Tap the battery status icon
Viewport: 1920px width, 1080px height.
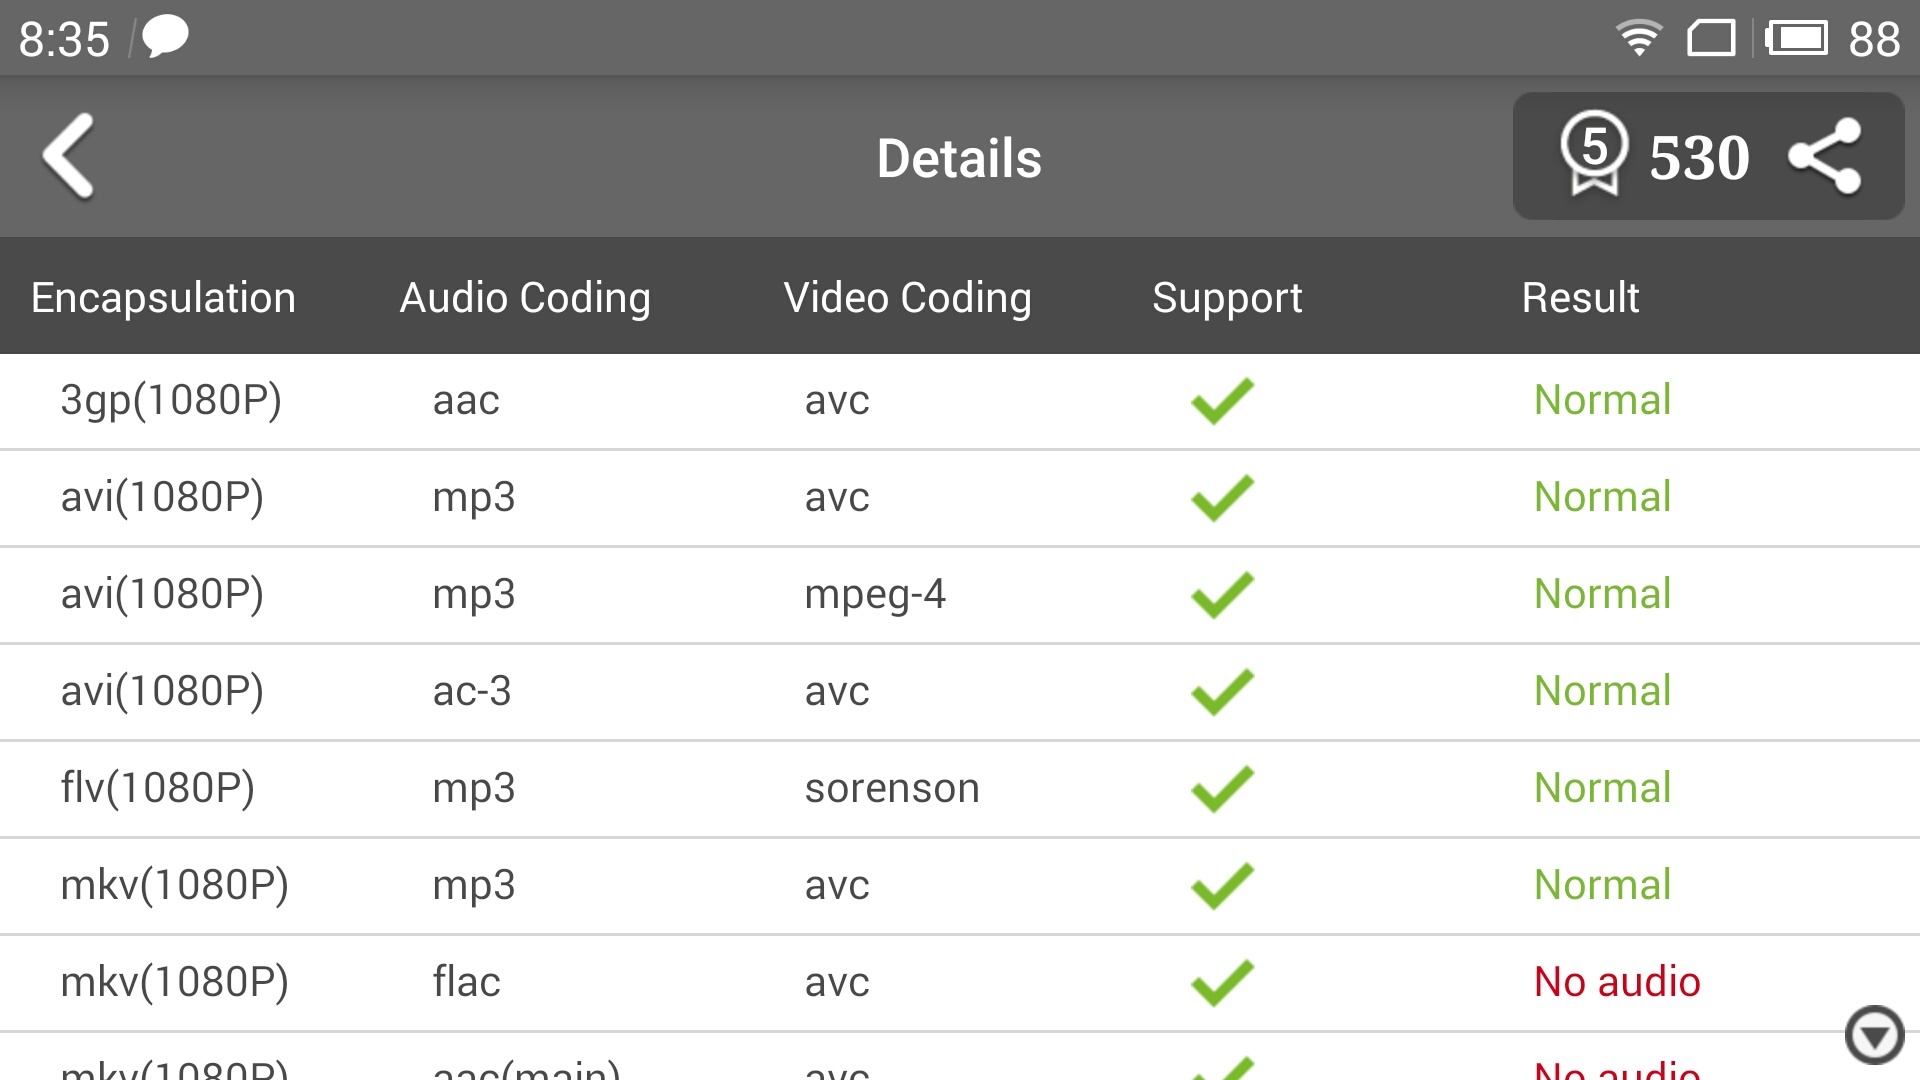(x=1797, y=38)
